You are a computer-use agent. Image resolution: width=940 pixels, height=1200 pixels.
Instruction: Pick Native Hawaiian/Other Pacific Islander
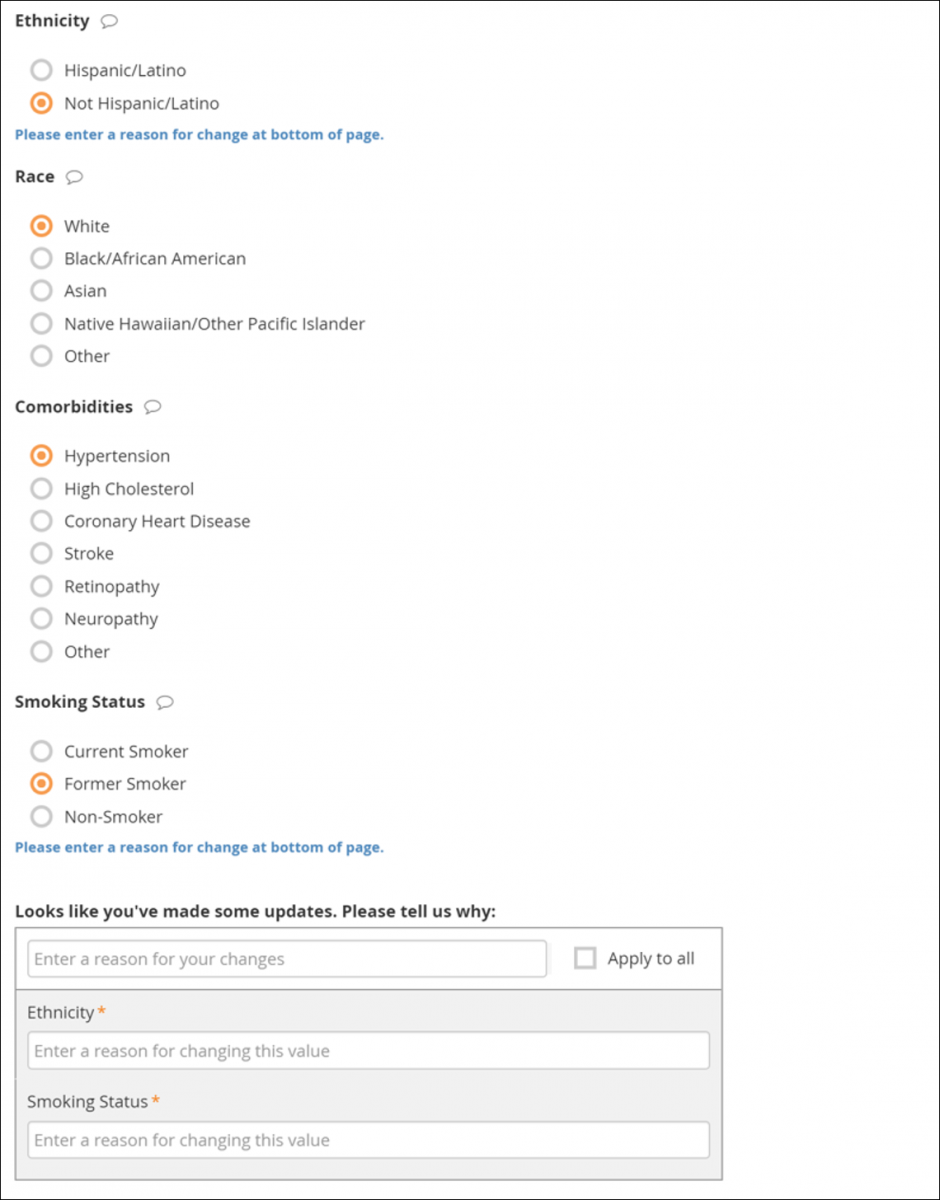coord(41,323)
